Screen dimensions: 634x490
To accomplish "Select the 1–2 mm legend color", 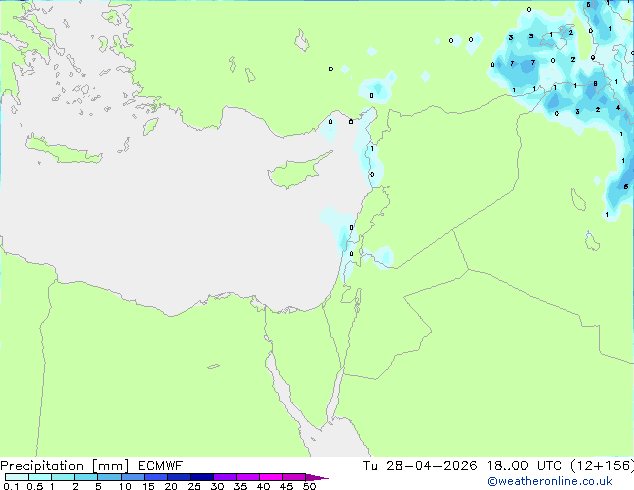I will pos(63,477).
